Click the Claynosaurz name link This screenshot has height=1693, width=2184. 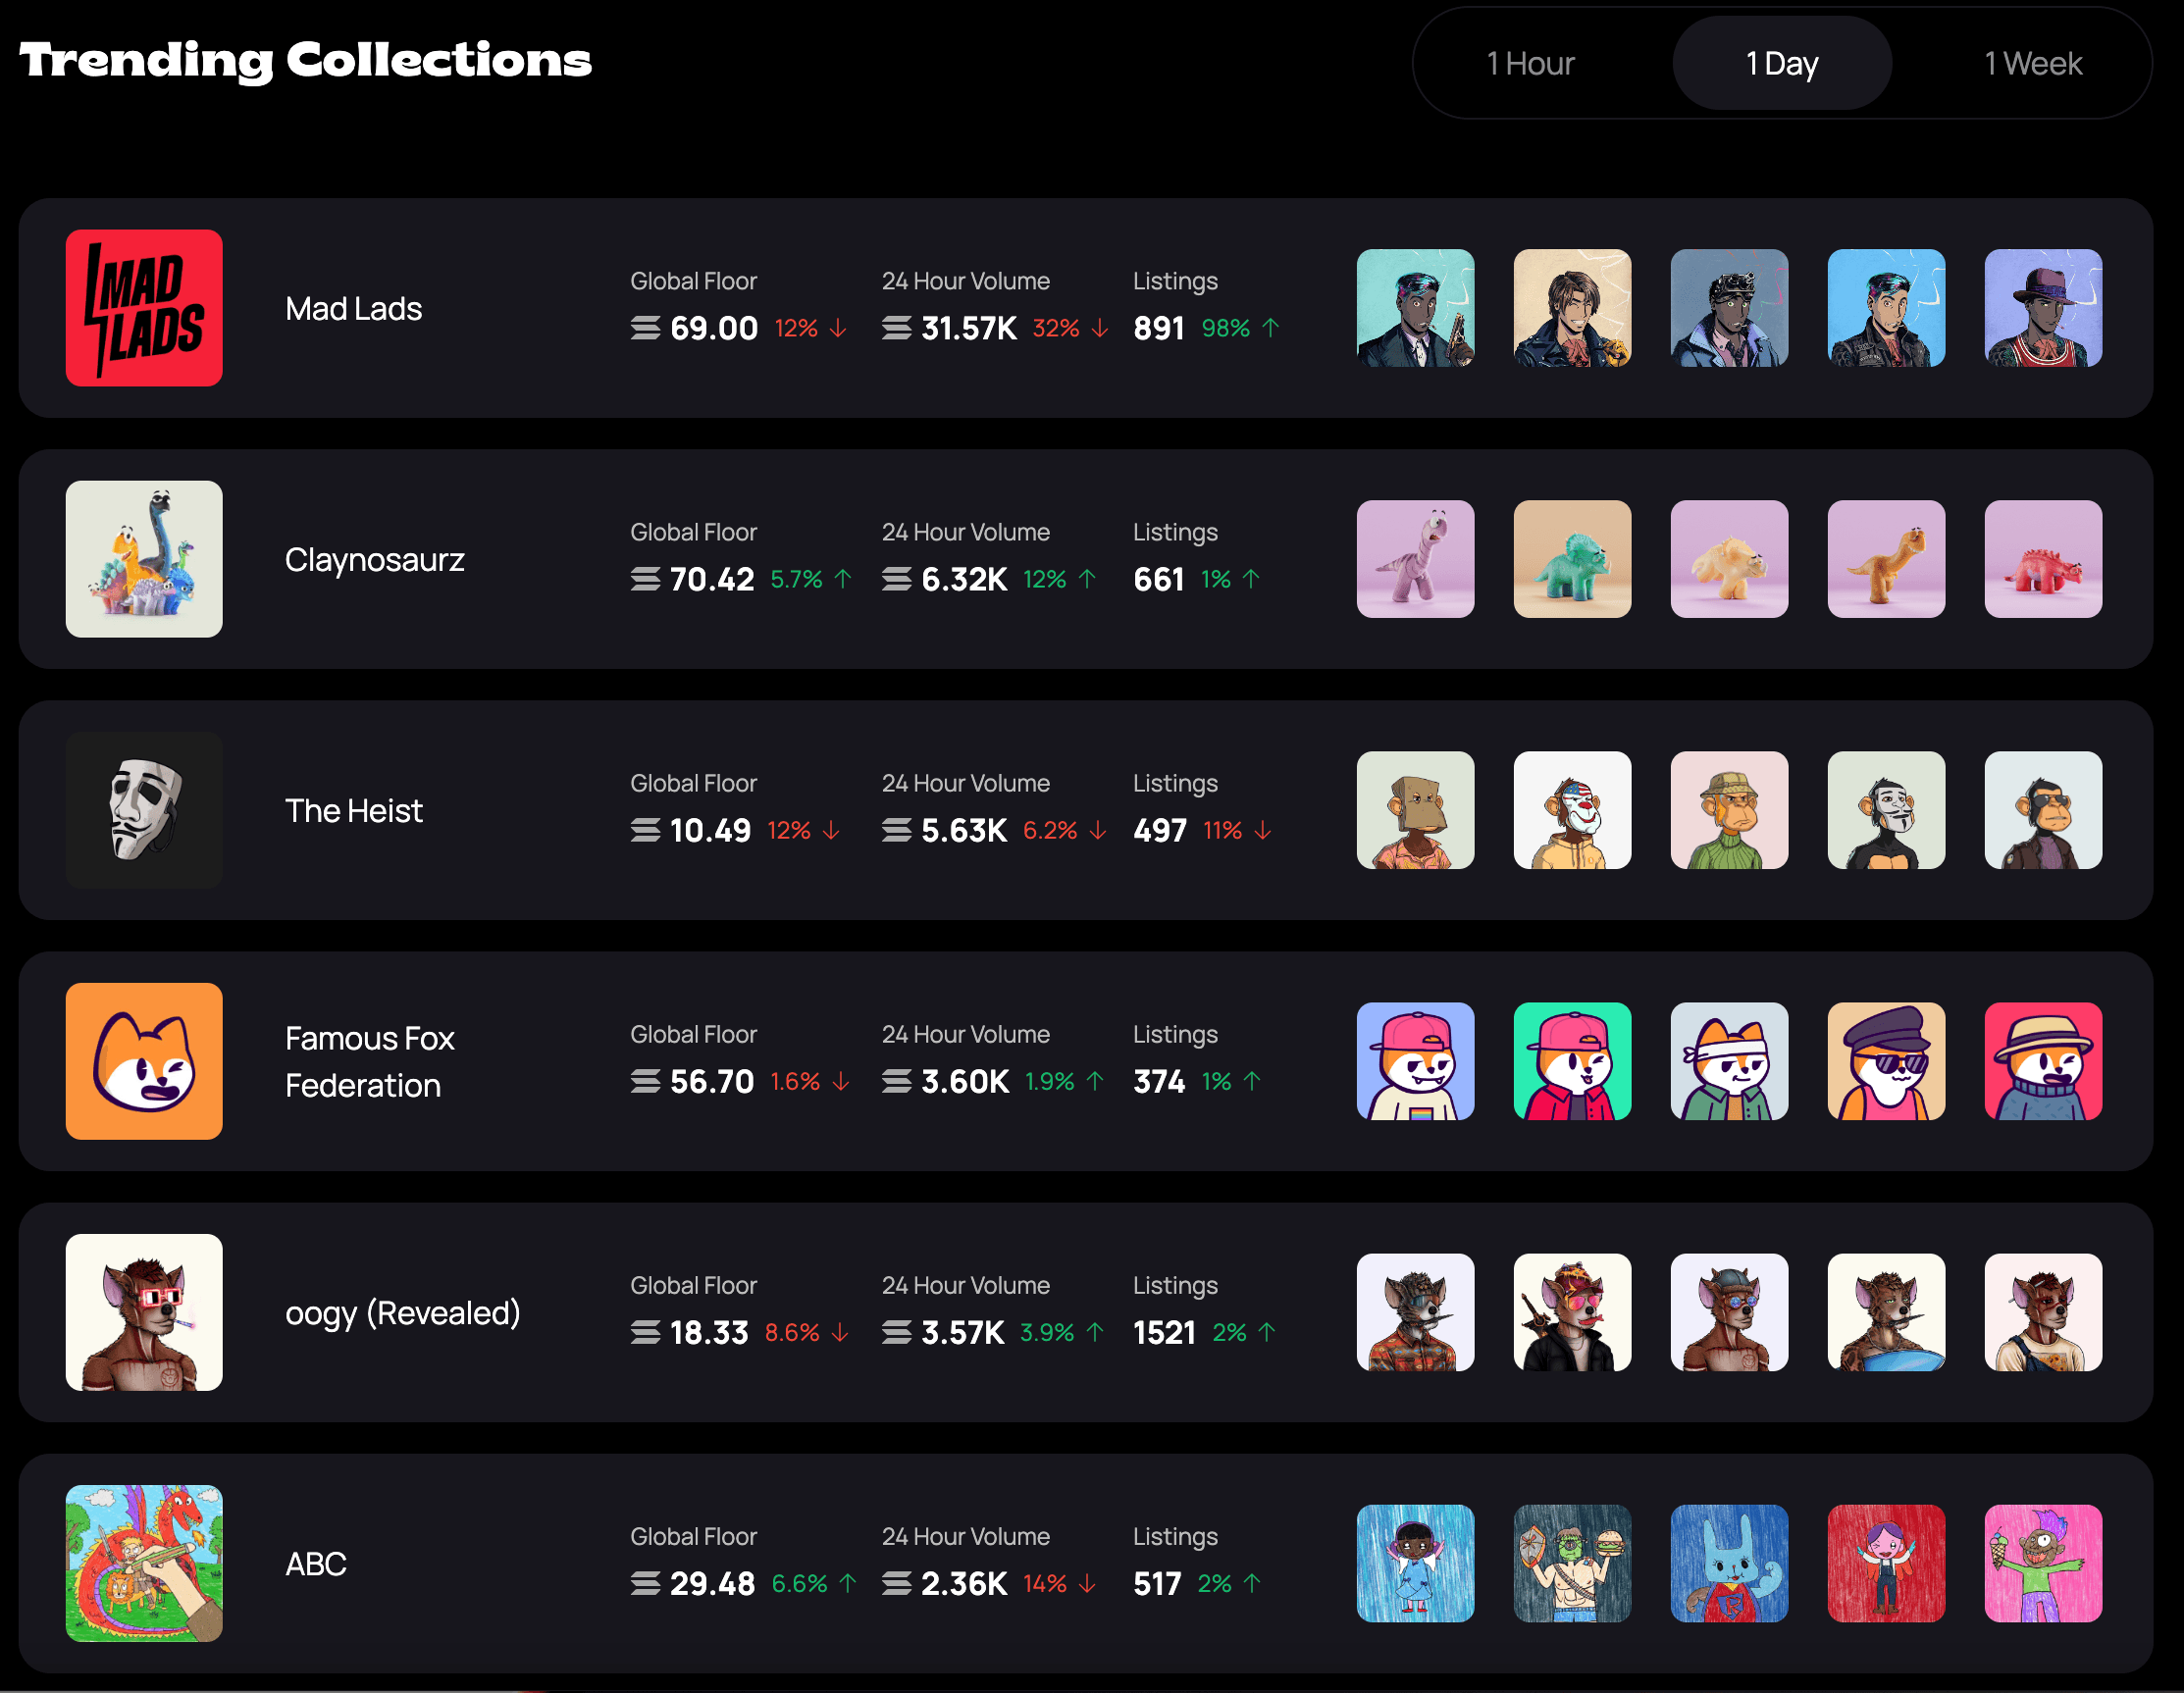pos(374,559)
